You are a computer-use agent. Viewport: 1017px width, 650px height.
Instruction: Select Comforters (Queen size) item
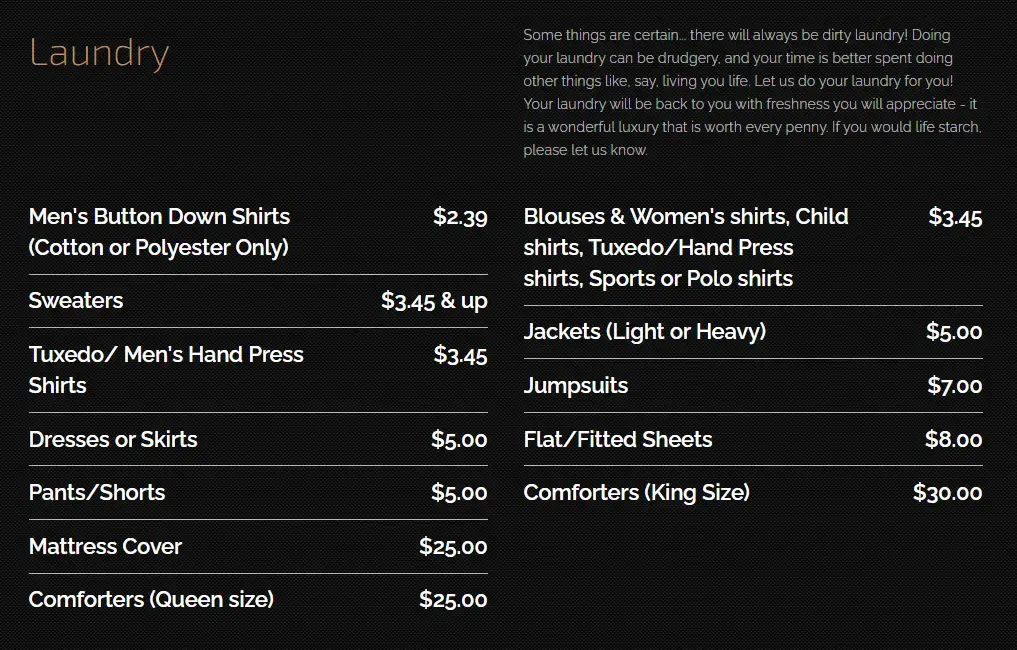[x=151, y=599]
